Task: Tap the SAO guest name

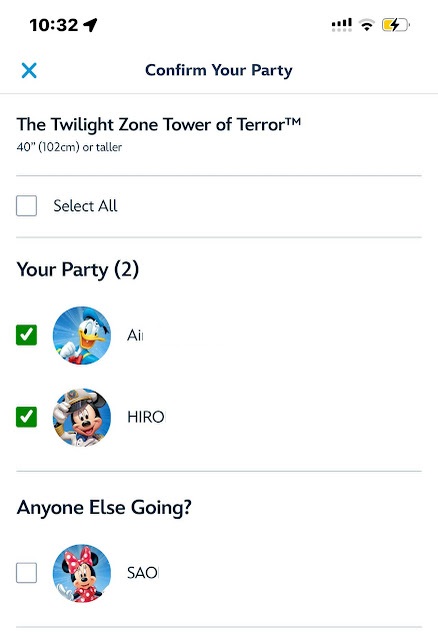Action: point(143,573)
